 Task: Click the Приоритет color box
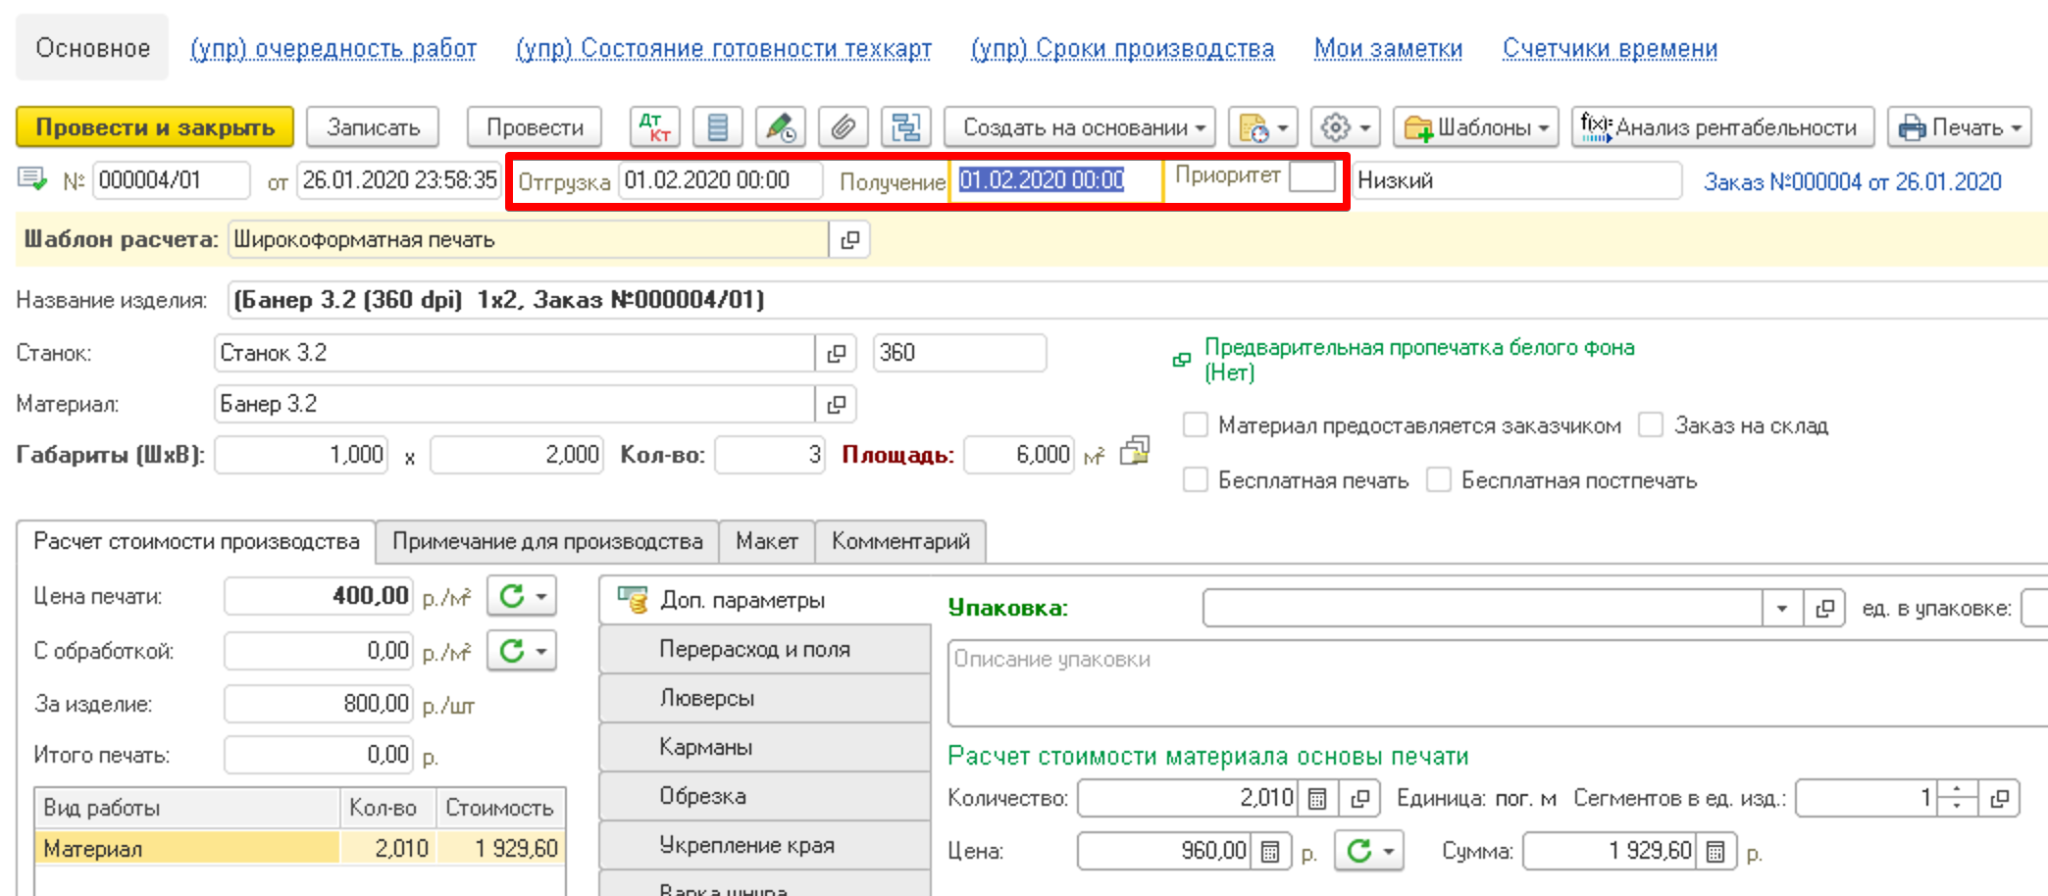point(1312,177)
